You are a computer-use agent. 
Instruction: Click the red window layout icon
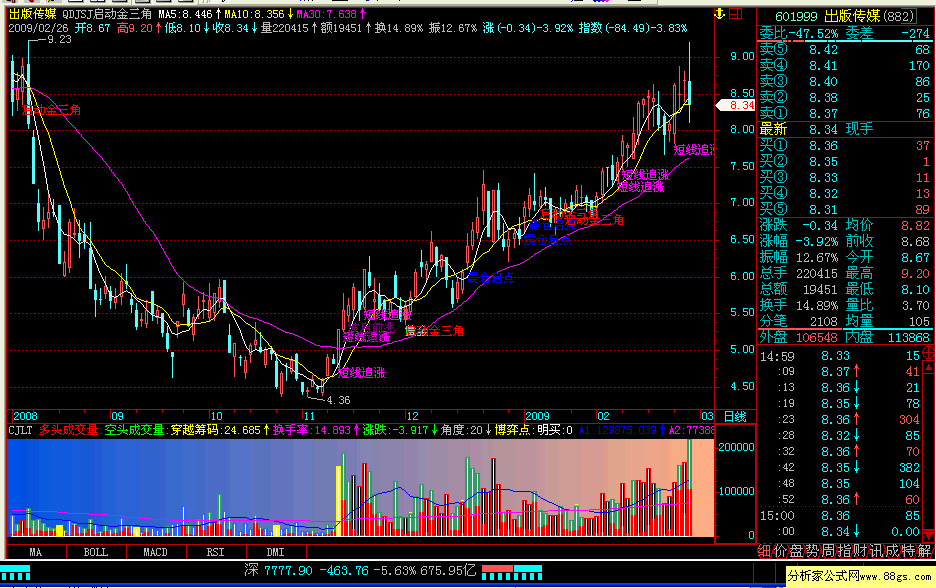[735, 13]
